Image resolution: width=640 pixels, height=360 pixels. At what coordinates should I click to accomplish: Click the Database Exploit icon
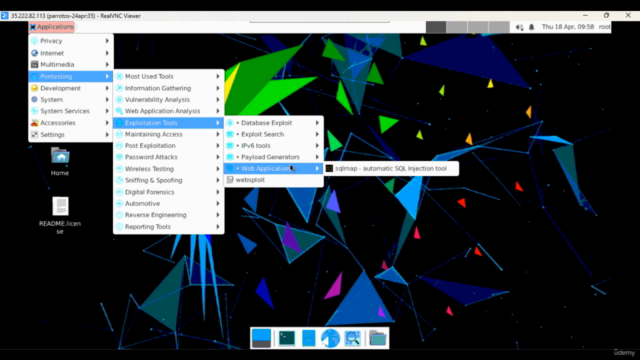click(230, 123)
